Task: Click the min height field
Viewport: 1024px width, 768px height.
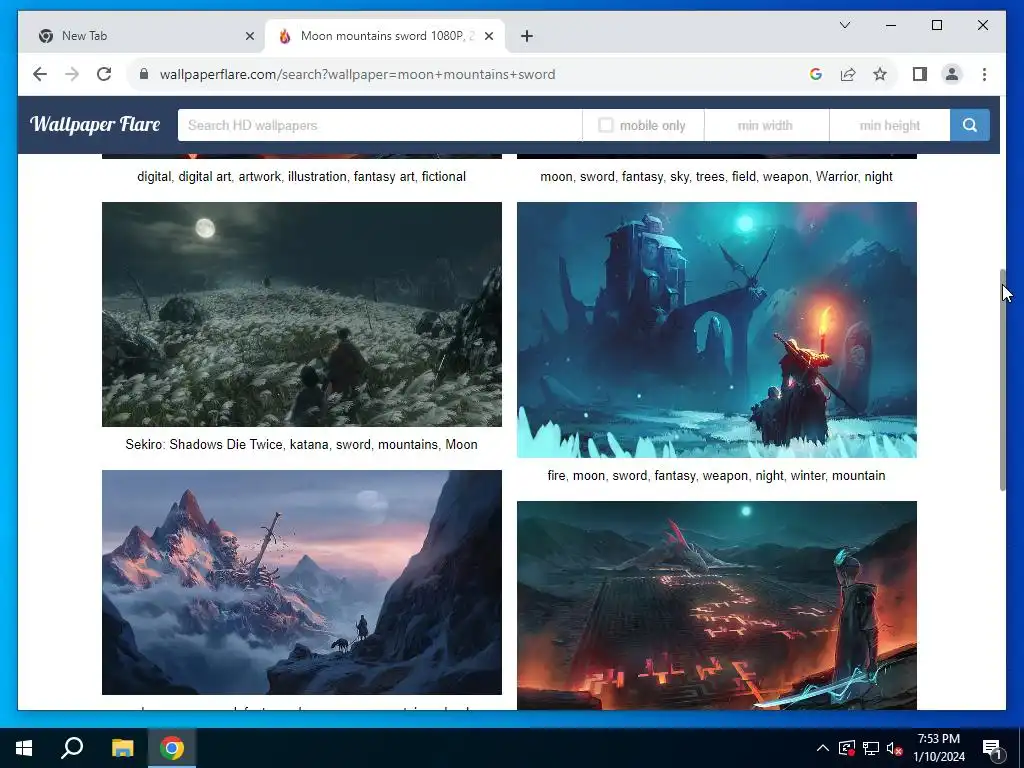Action: (x=889, y=125)
